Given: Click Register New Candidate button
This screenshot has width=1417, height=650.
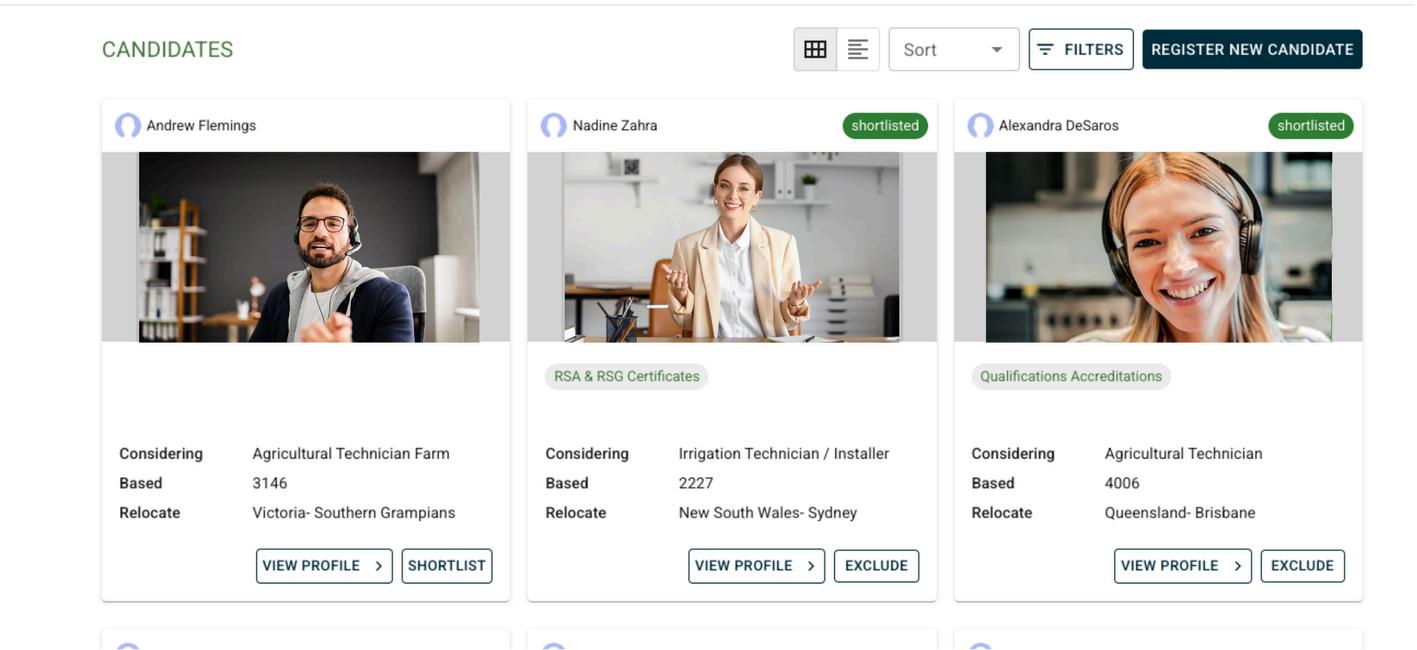Looking at the screenshot, I should tap(1252, 49).
